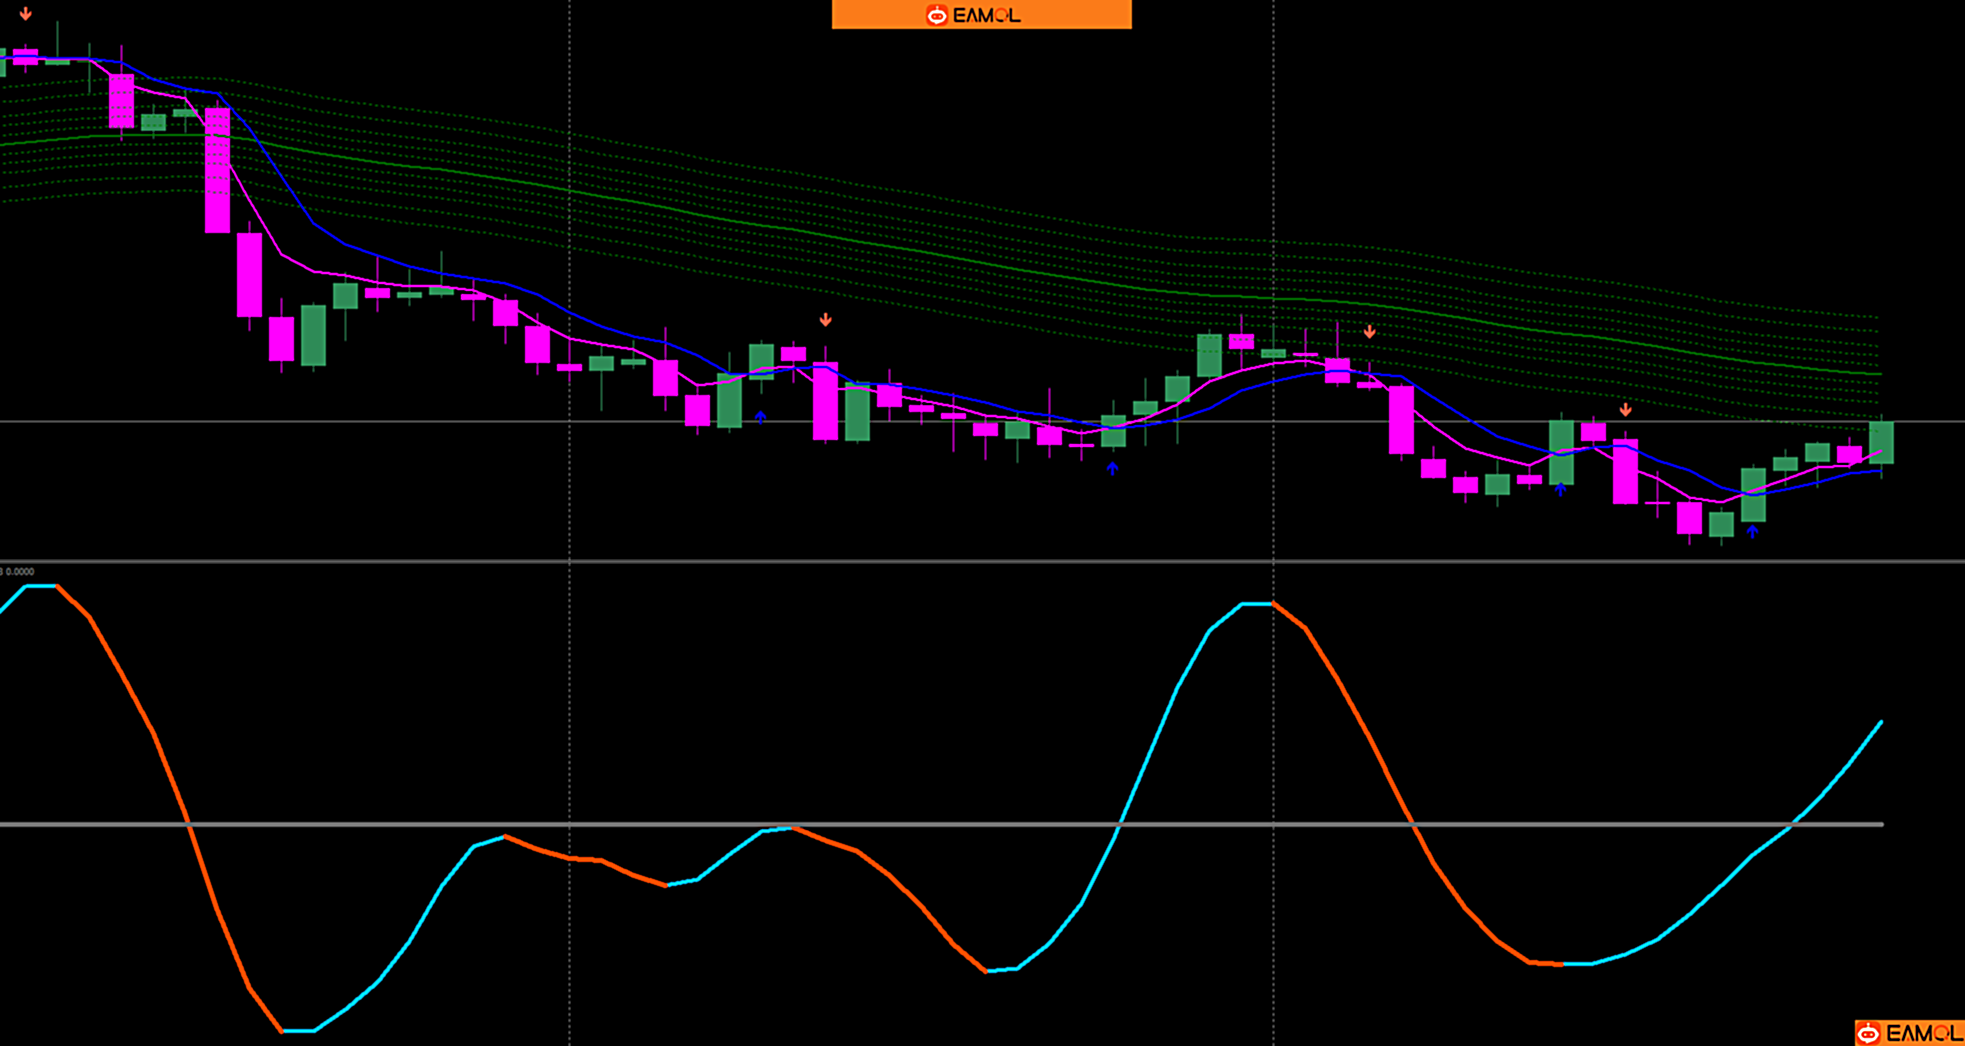Viewport: 1965px width, 1046px height.
Task: Click the orange sell arrow just right of the second dotted vertical line
Action: click(x=1369, y=331)
